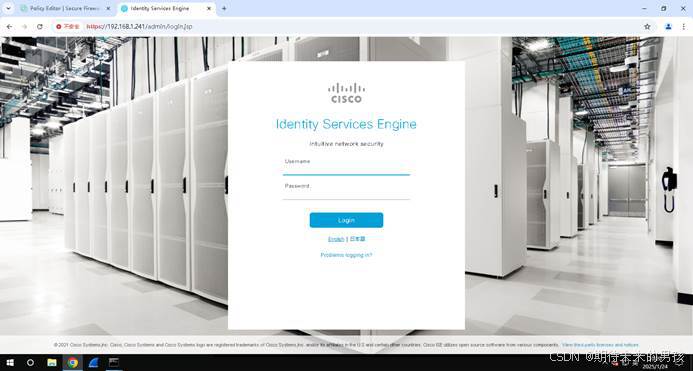
Task: Go back to the previous page
Action: (9, 27)
